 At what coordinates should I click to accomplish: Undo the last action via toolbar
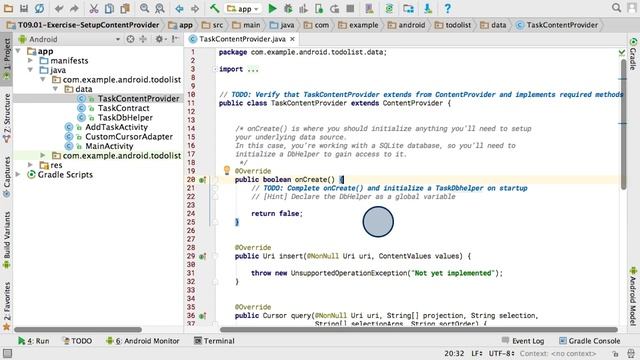pyautogui.click(x=59, y=8)
